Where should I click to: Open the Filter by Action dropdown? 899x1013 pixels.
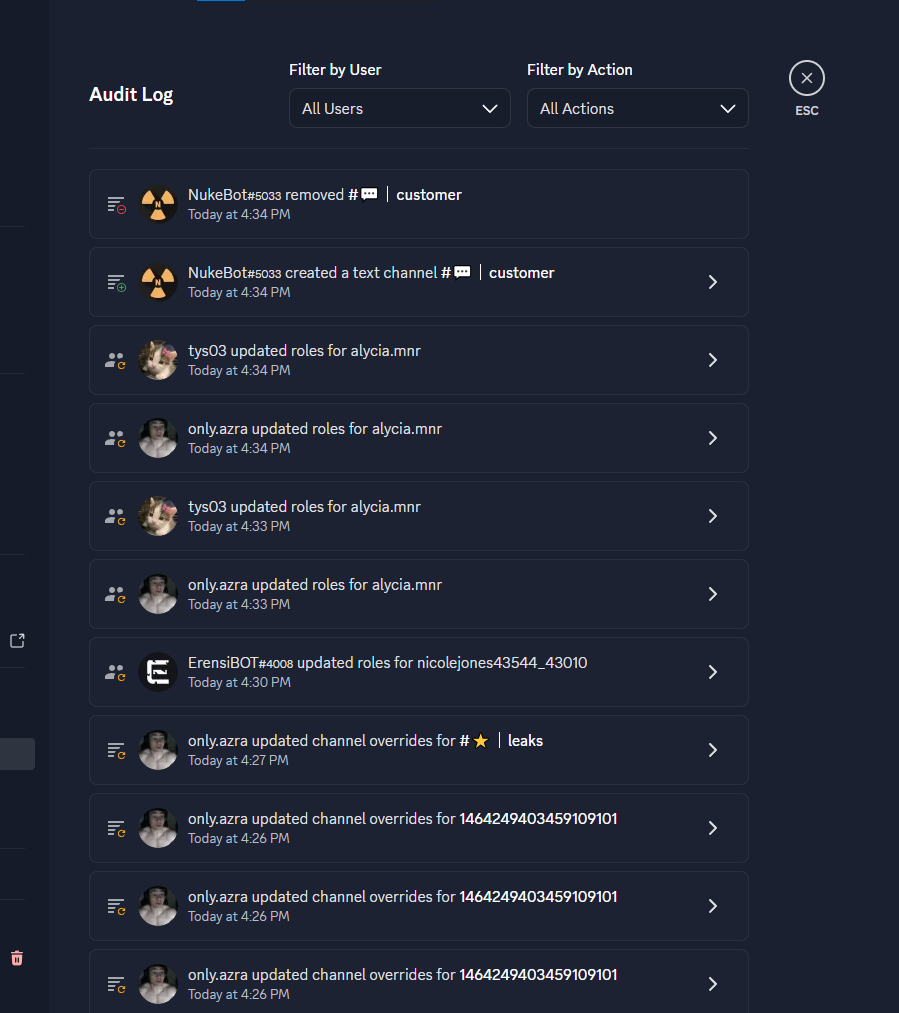637,109
